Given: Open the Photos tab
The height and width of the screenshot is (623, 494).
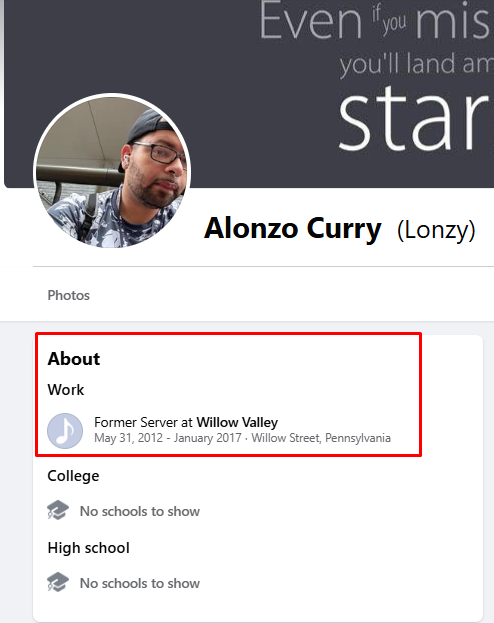Looking at the screenshot, I should pyautogui.click(x=68, y=295).
